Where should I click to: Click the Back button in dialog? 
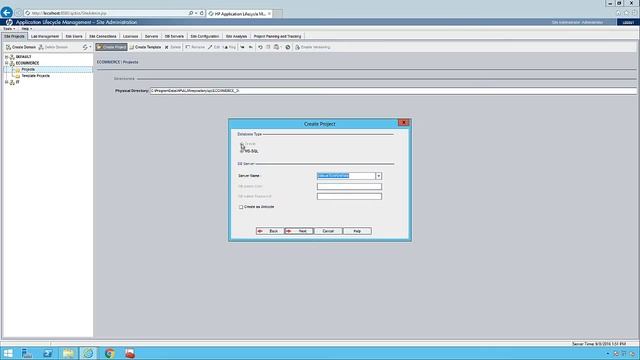pos(270,231)
